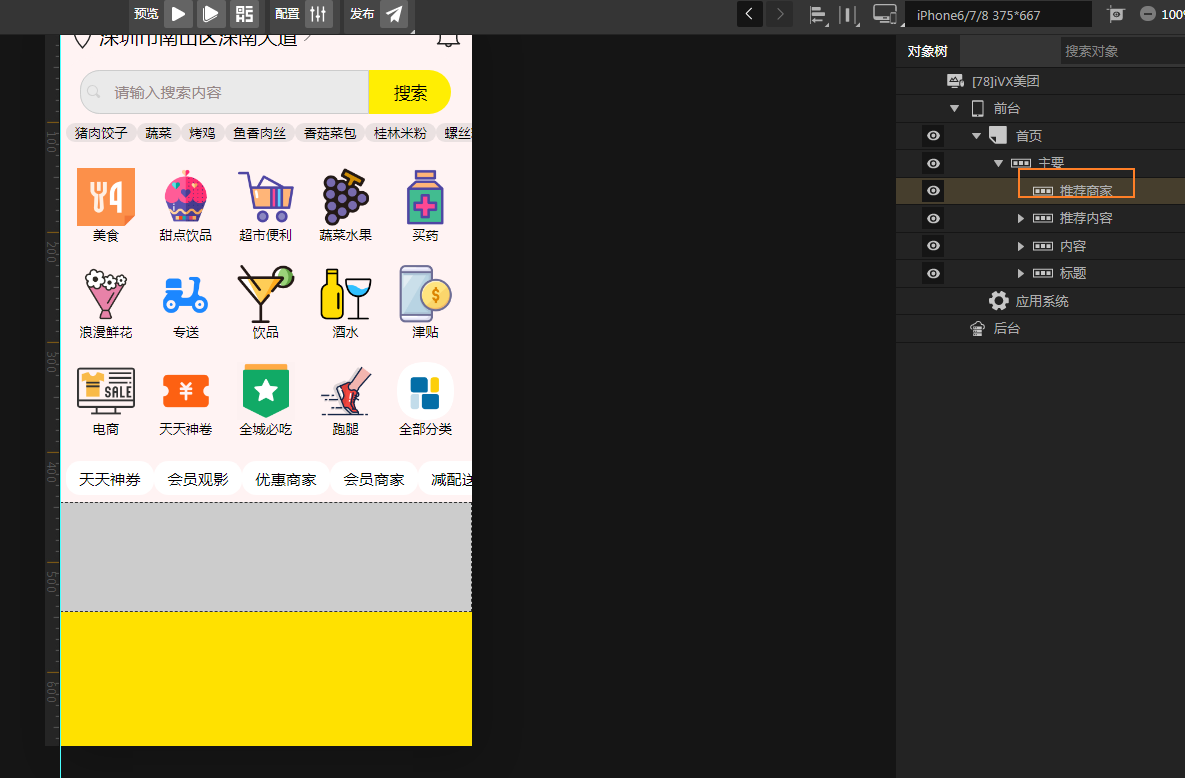
Task: Switch to the 对象树 tab
Action: tap(927, 50)
